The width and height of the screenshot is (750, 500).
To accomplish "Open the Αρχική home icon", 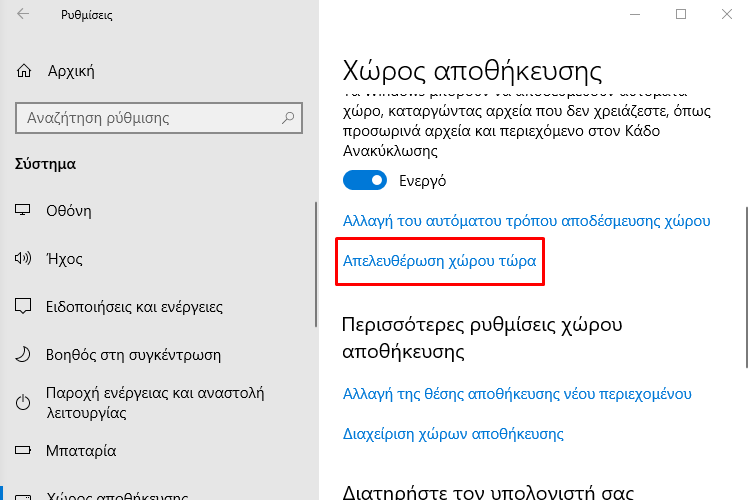I will 24,71.
